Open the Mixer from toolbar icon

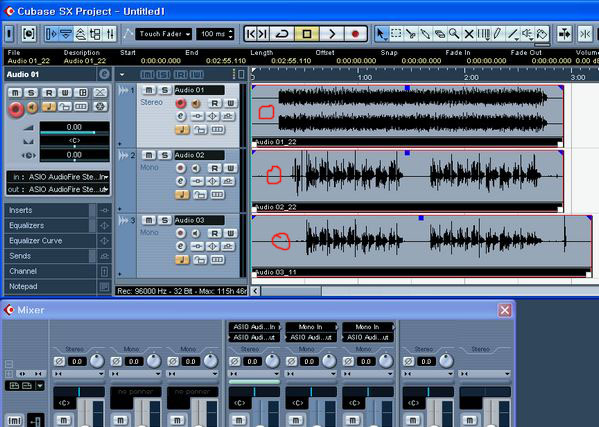point(110,34)
